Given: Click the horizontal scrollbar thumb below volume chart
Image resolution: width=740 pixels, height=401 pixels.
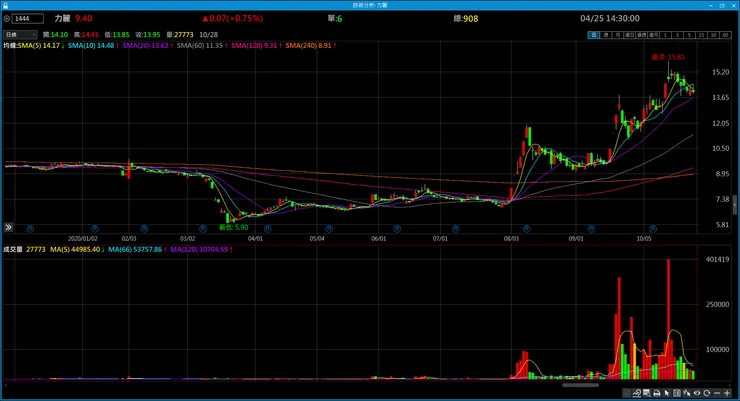Looking at the screenshot, I should point(580,385).
